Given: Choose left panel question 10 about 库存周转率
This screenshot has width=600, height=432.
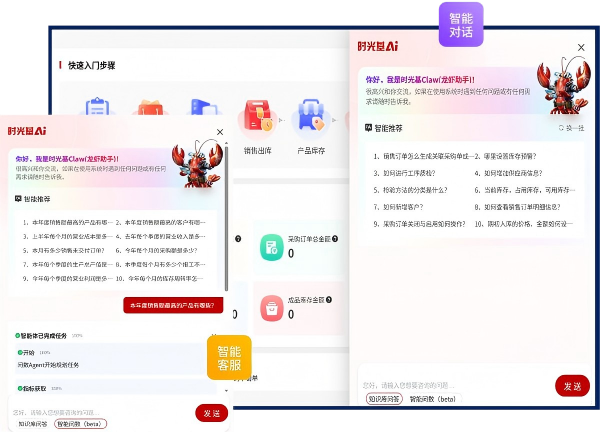Looking at the screenshot, I should (x=160, y=278).
